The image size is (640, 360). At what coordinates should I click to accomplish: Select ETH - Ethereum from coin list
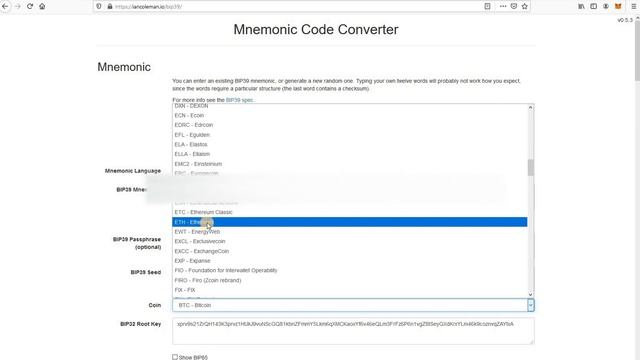tap(349, 222)
